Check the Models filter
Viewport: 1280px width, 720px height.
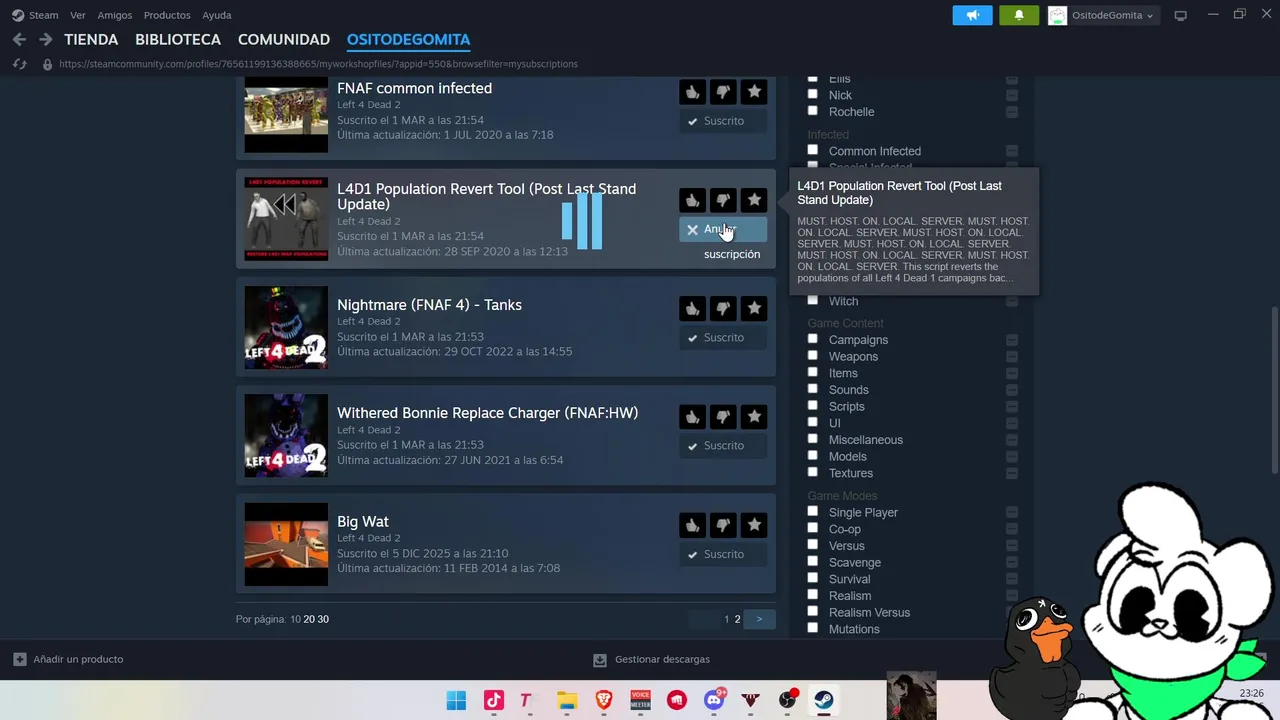coord(812,455)
